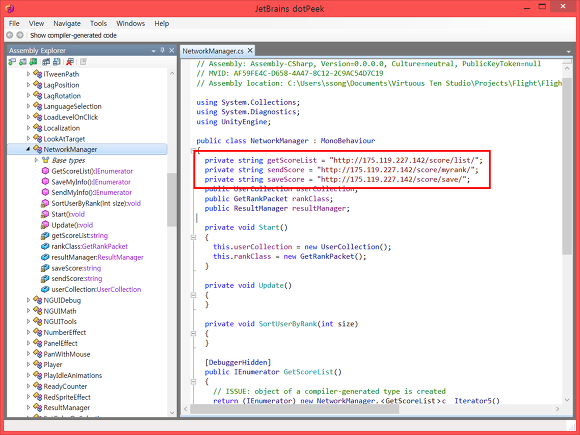This screenshot has height=435, width=580.
Task: Click the code editor vertical scrollbar thumb
Action: (x=567, y=165)
